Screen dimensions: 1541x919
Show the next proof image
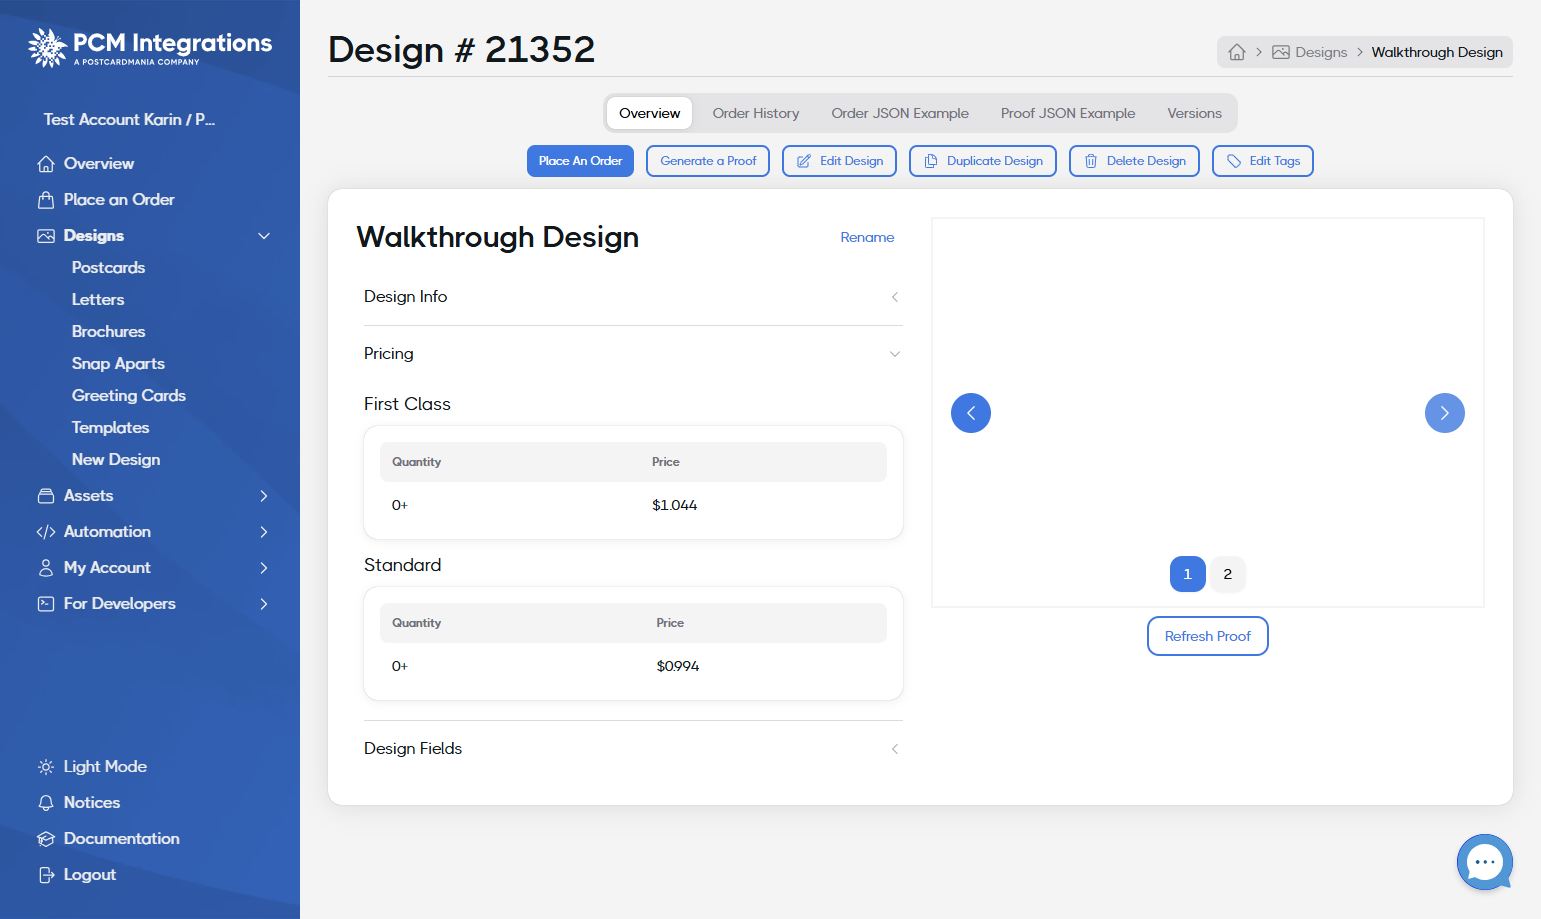coord(1445,413)
